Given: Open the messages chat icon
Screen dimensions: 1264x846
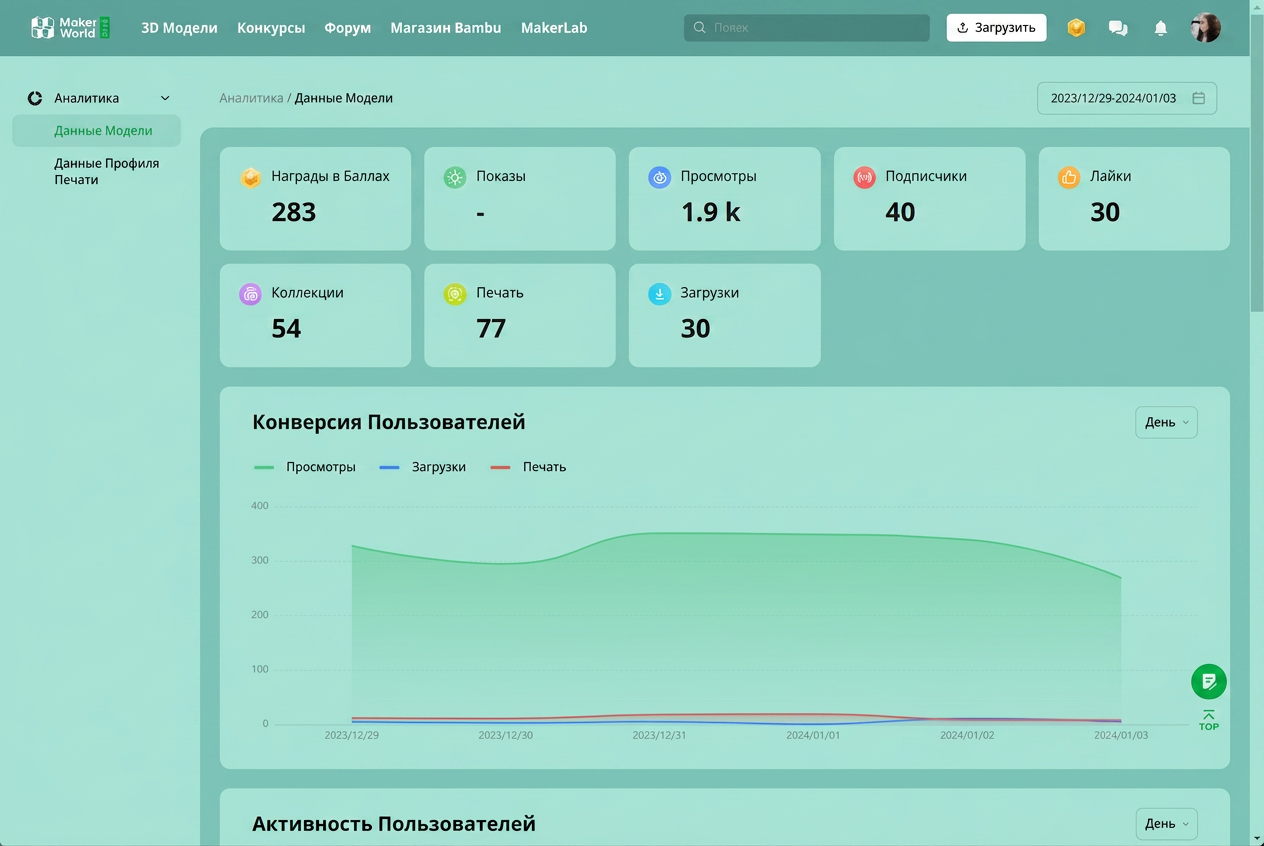Looking at the screenshot, I should coord(1118,28).
